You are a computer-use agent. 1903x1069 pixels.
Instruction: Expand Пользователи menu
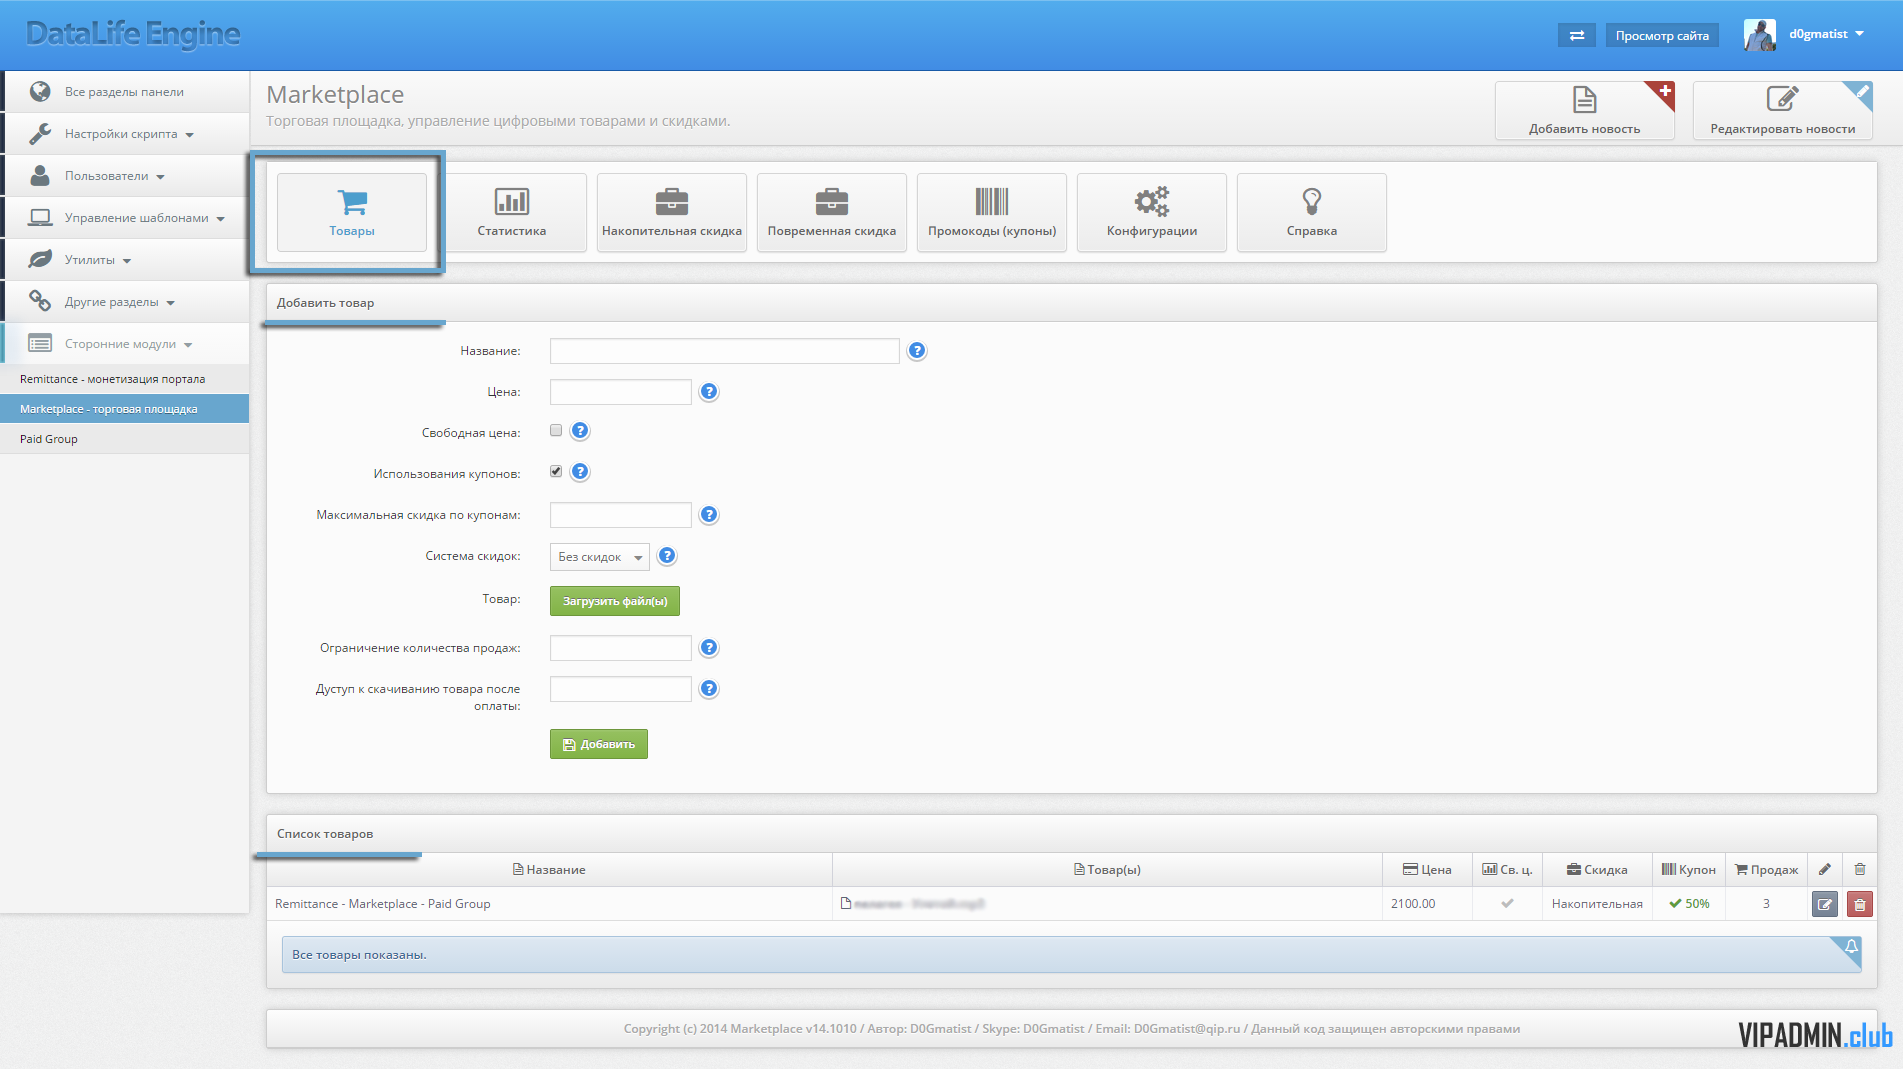pos(125,176)
